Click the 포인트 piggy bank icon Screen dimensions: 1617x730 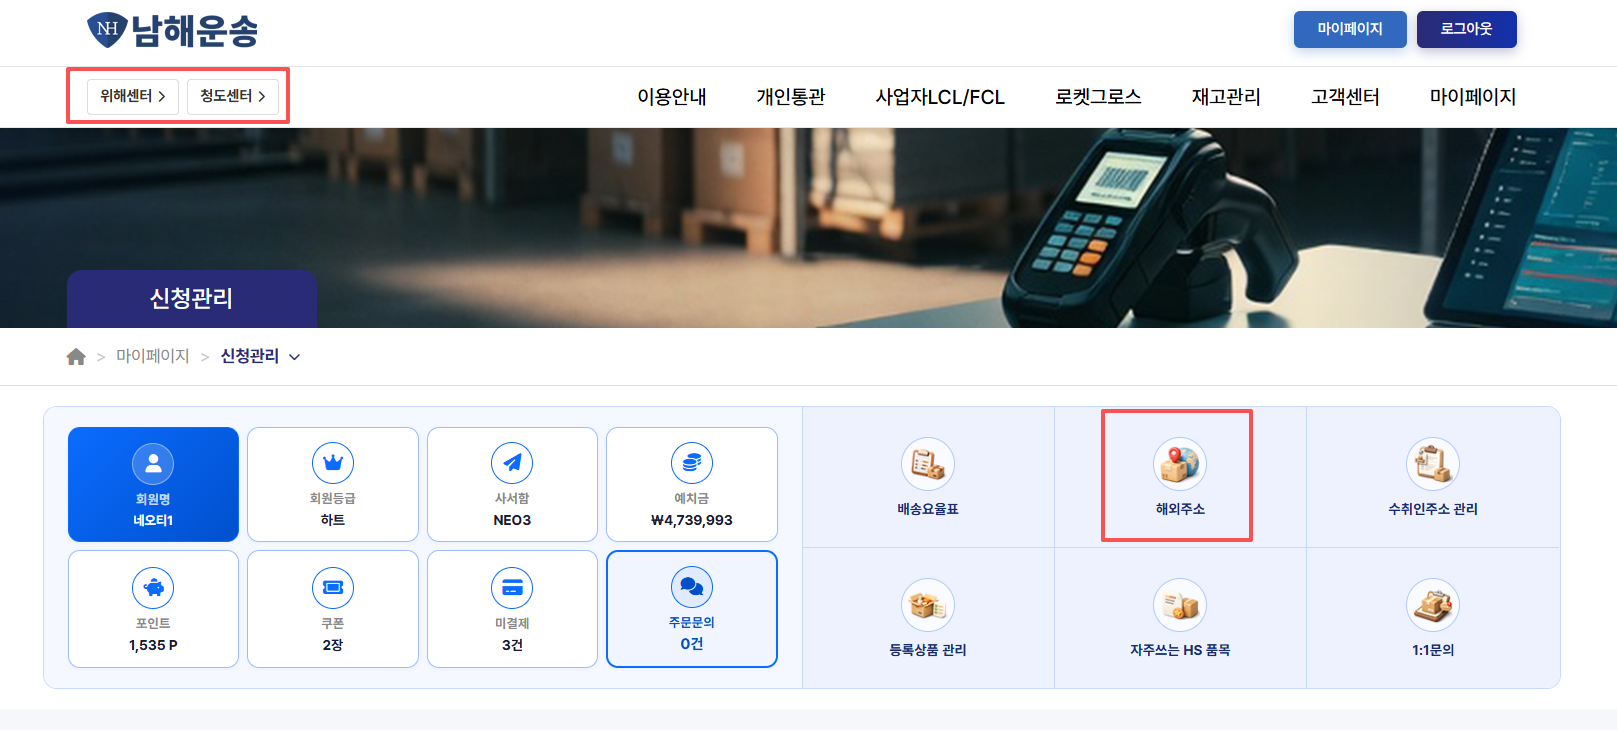tap(153, 588)
